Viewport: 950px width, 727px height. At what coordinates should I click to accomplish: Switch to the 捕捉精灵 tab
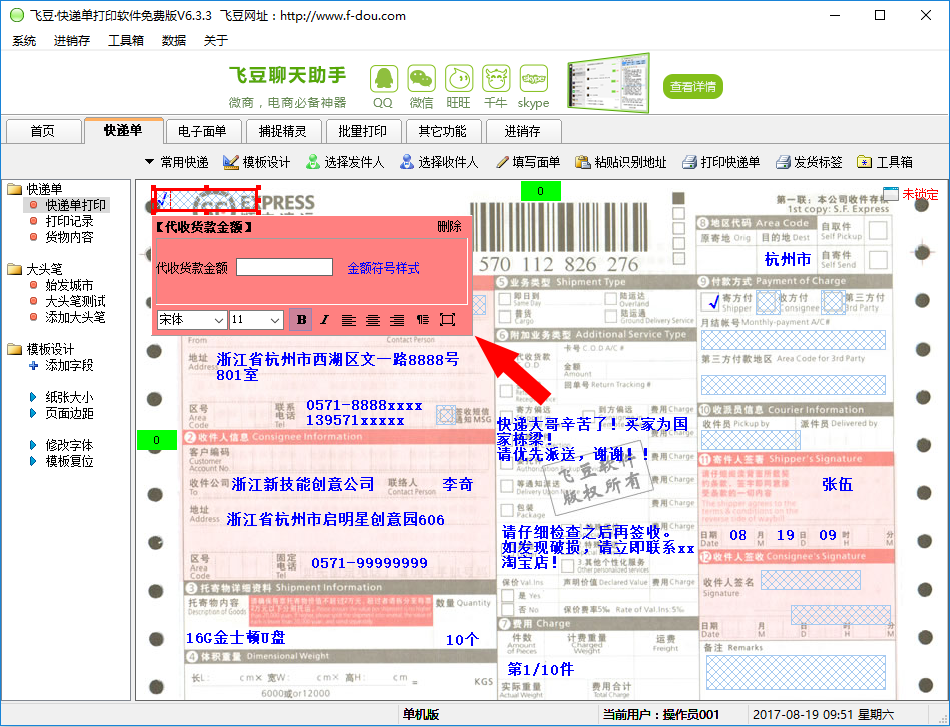pos(282,131)
